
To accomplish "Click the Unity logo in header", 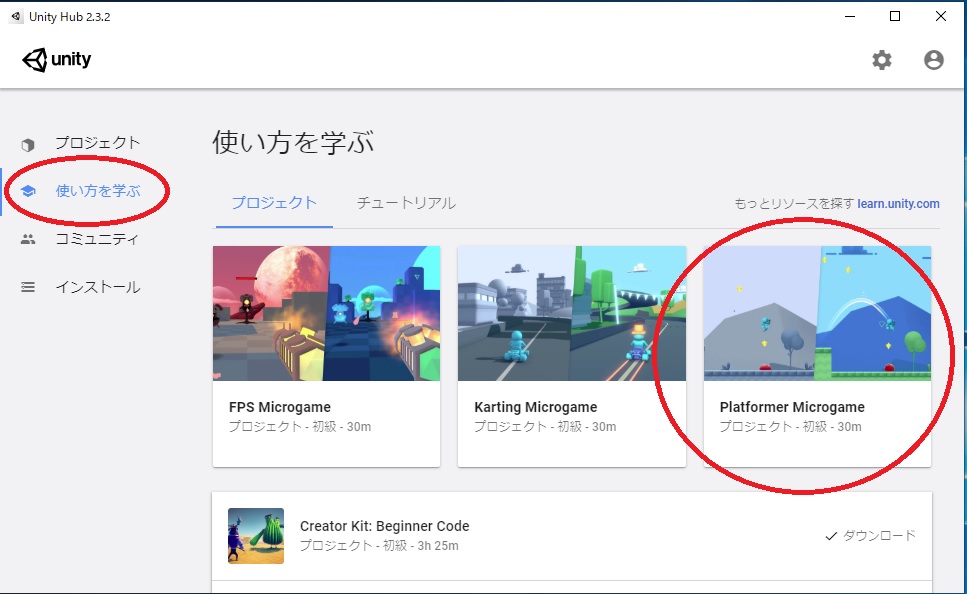I will 57,60.
